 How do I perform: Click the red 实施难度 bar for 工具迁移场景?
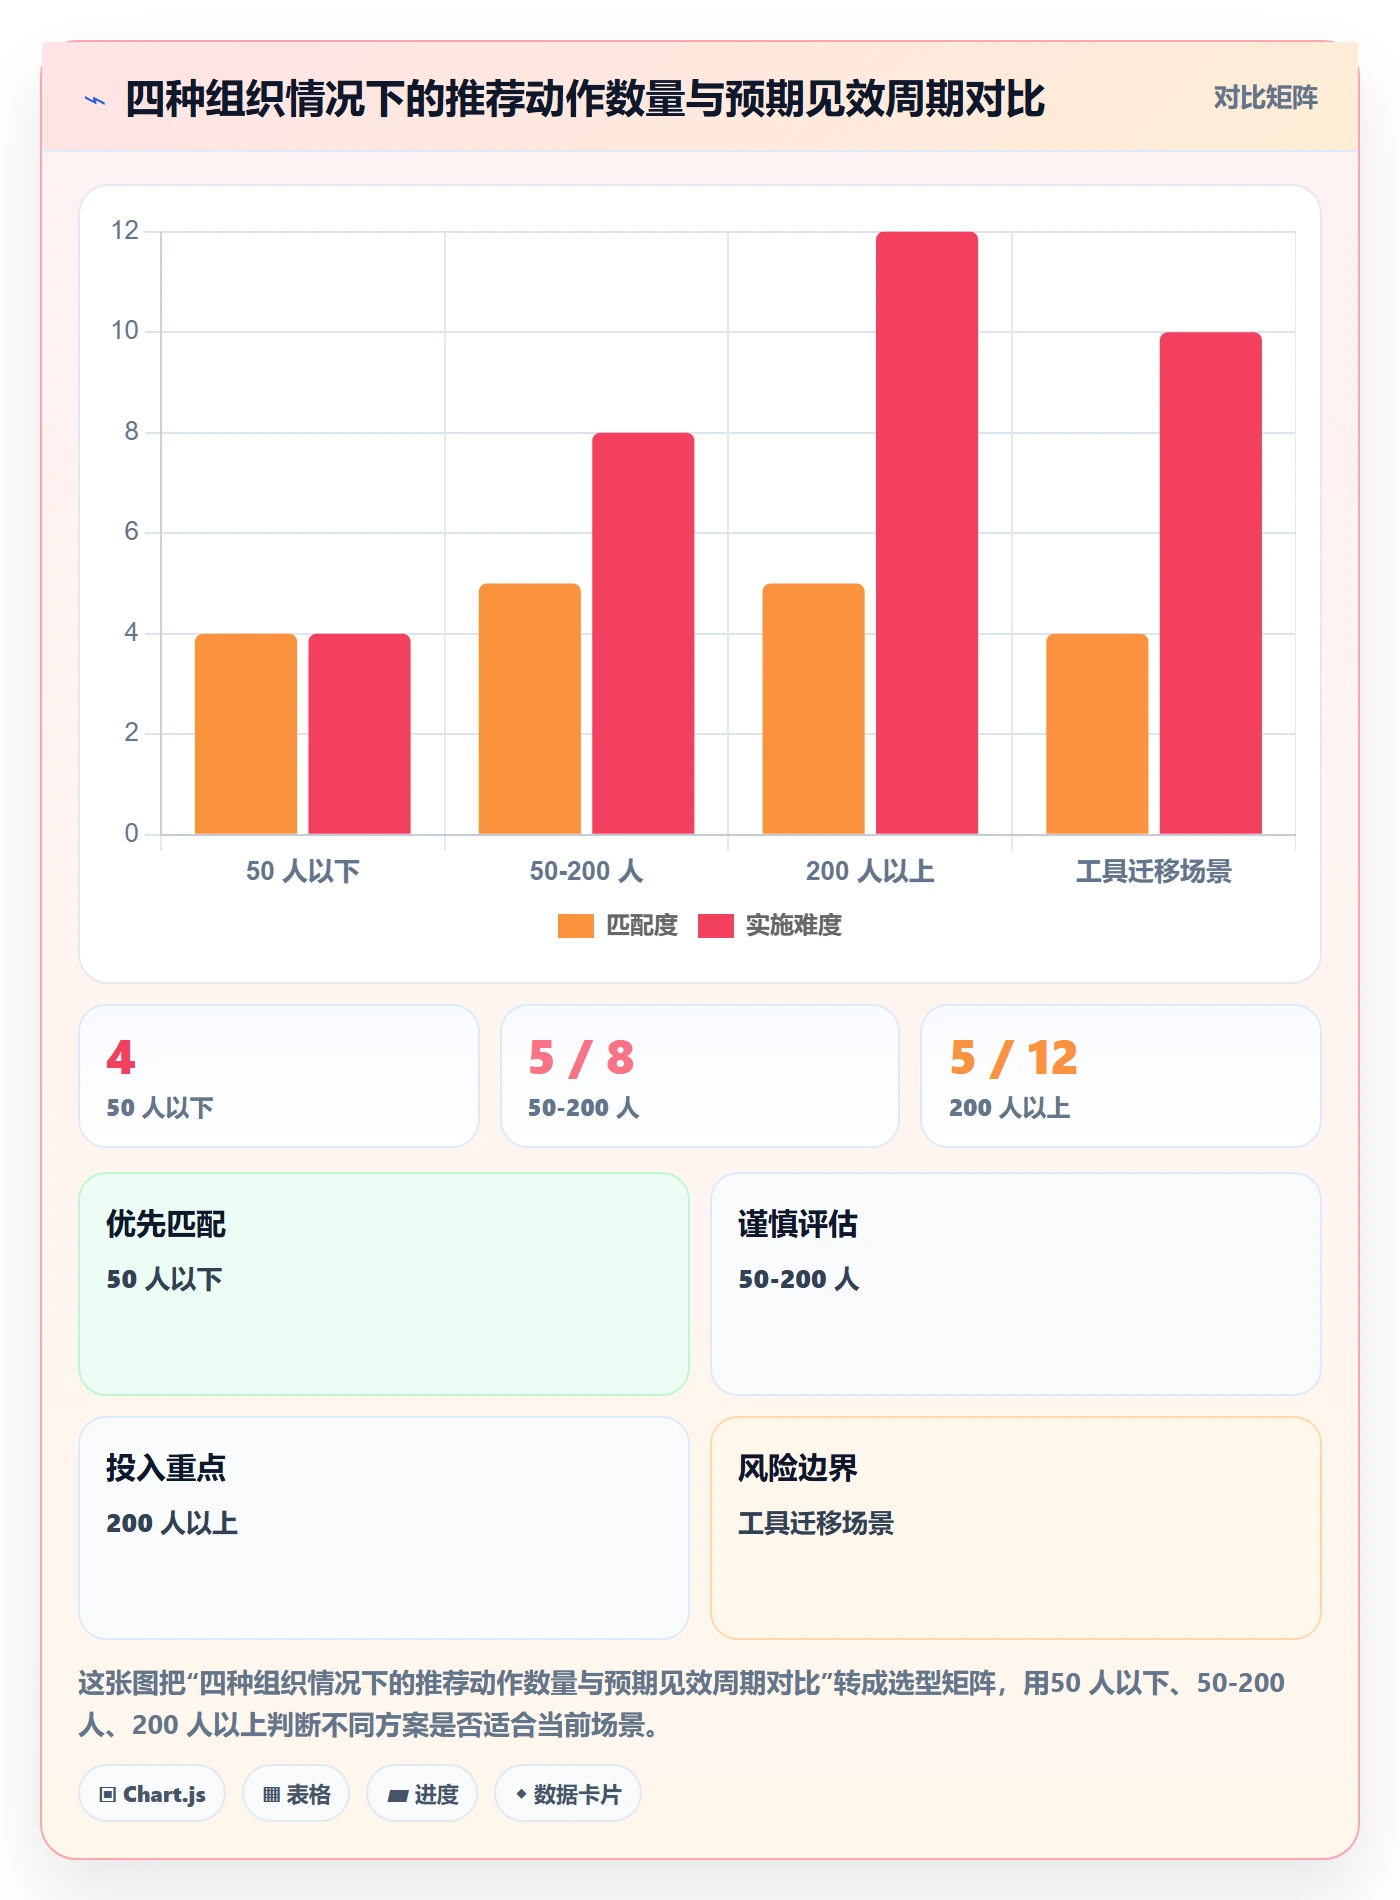(x=1211, y=583)
